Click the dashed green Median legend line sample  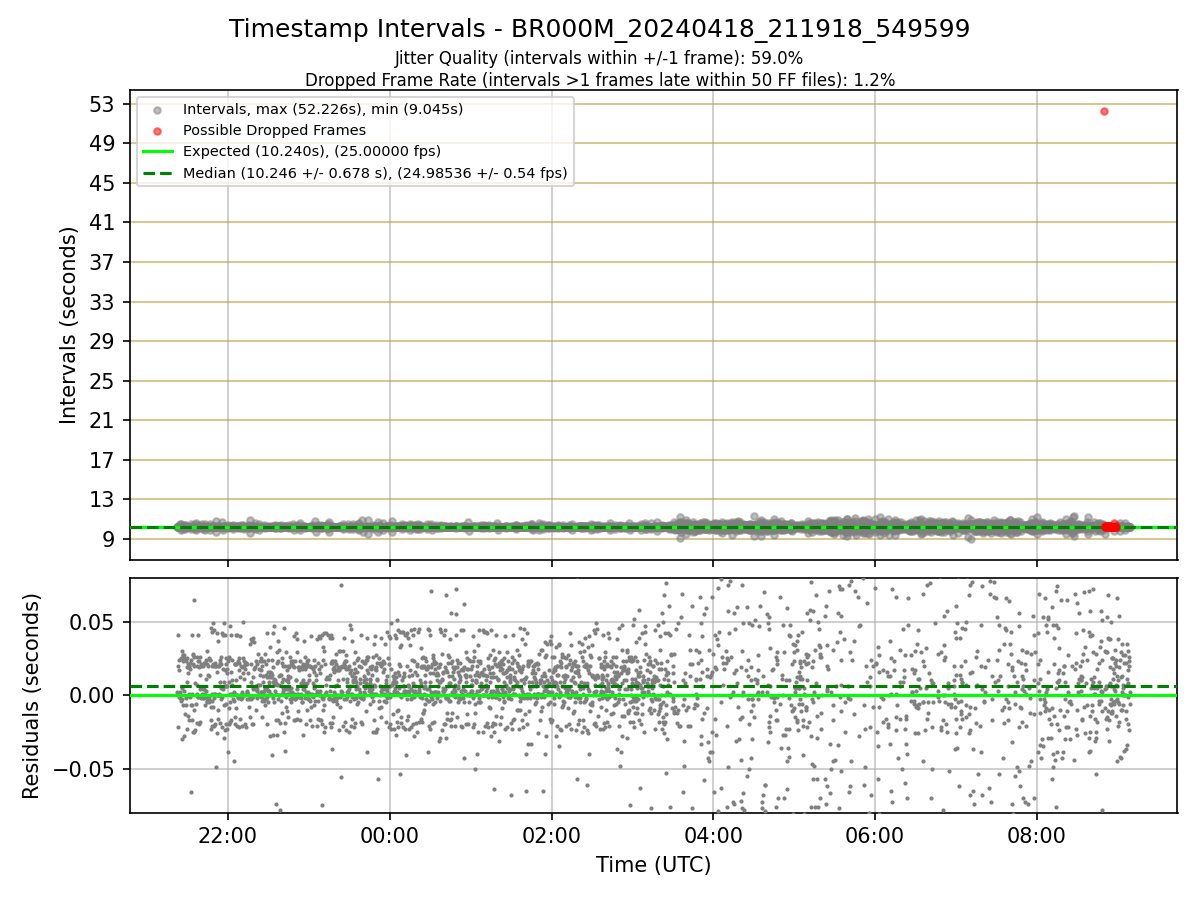[157, 173]
